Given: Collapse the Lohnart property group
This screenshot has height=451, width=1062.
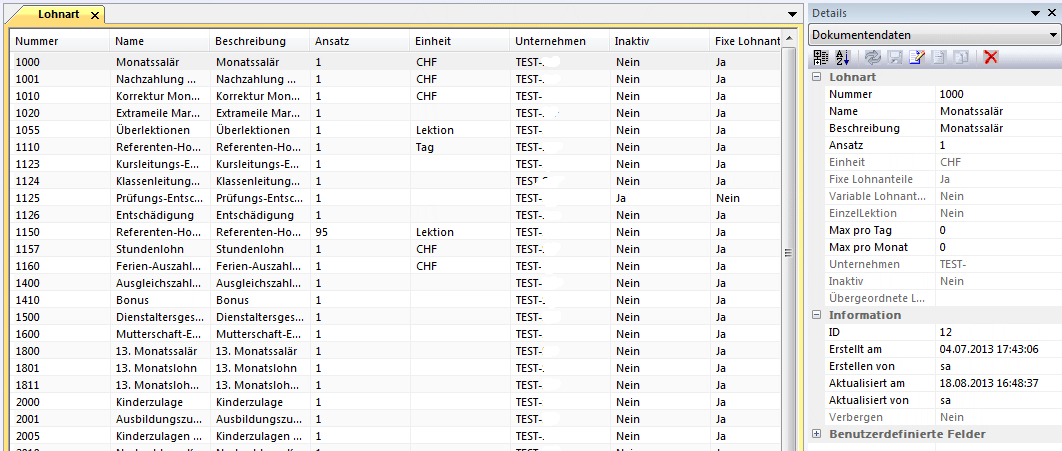Looking at the screenshot, I should [817, 77].
